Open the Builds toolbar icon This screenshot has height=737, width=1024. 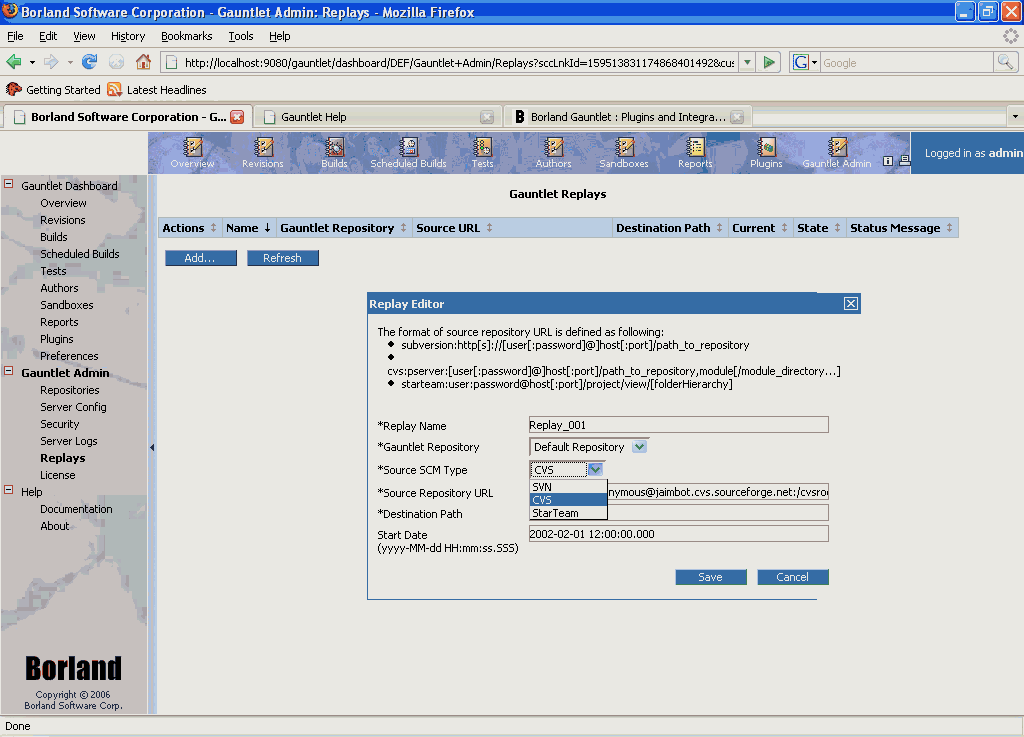click(x=334, y=153)
